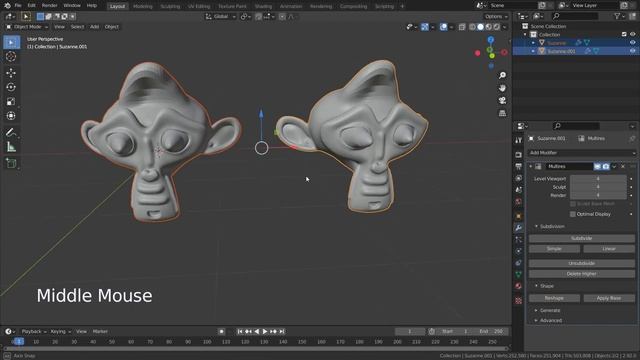640x360 pixels.
Task: Click the Delete Higher button
Action: click(582, 274)
